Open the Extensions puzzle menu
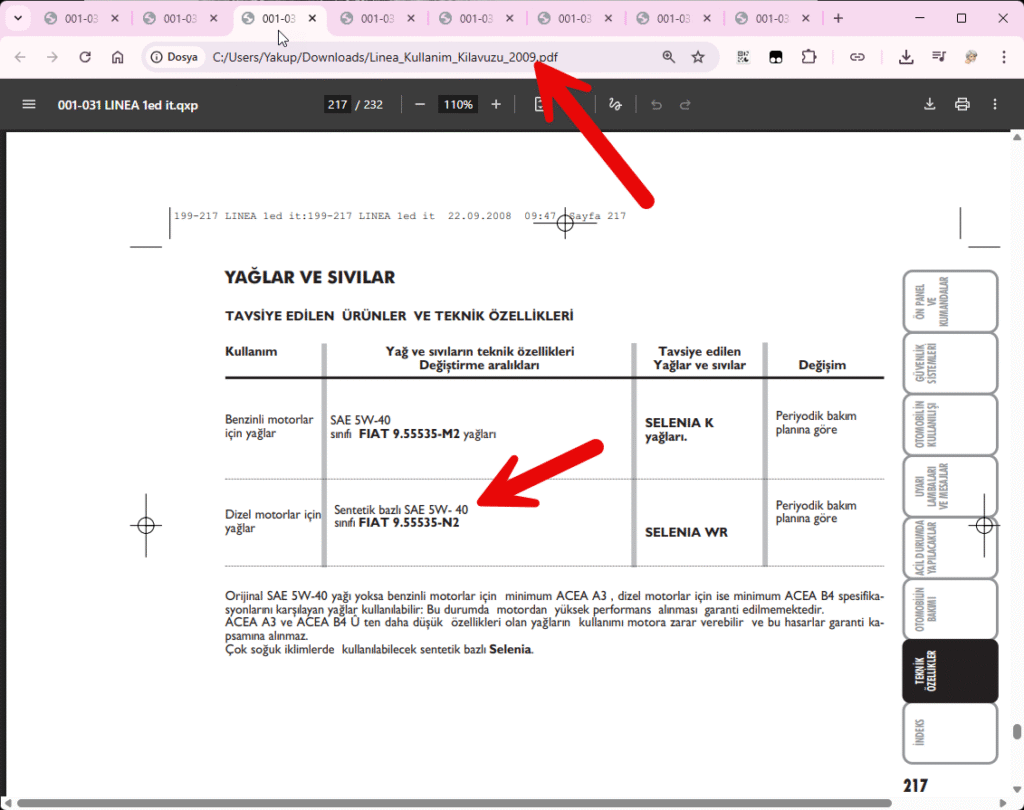Screen dimensions: 1024x810 tap(809, 57)
